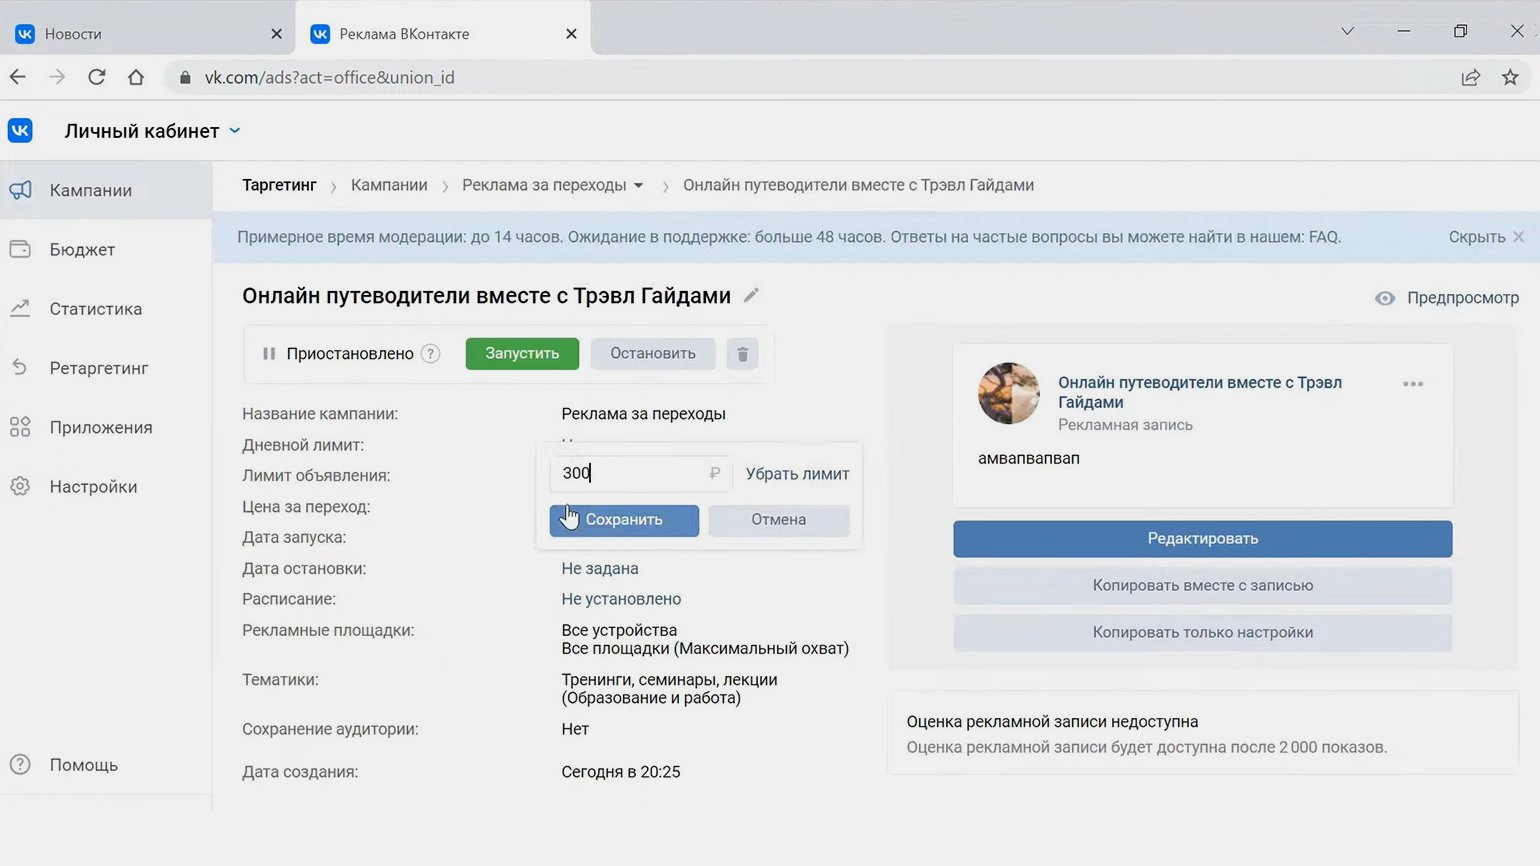Set schedule via Не установлено link
1540x866 pixels.
coord(621,599)
